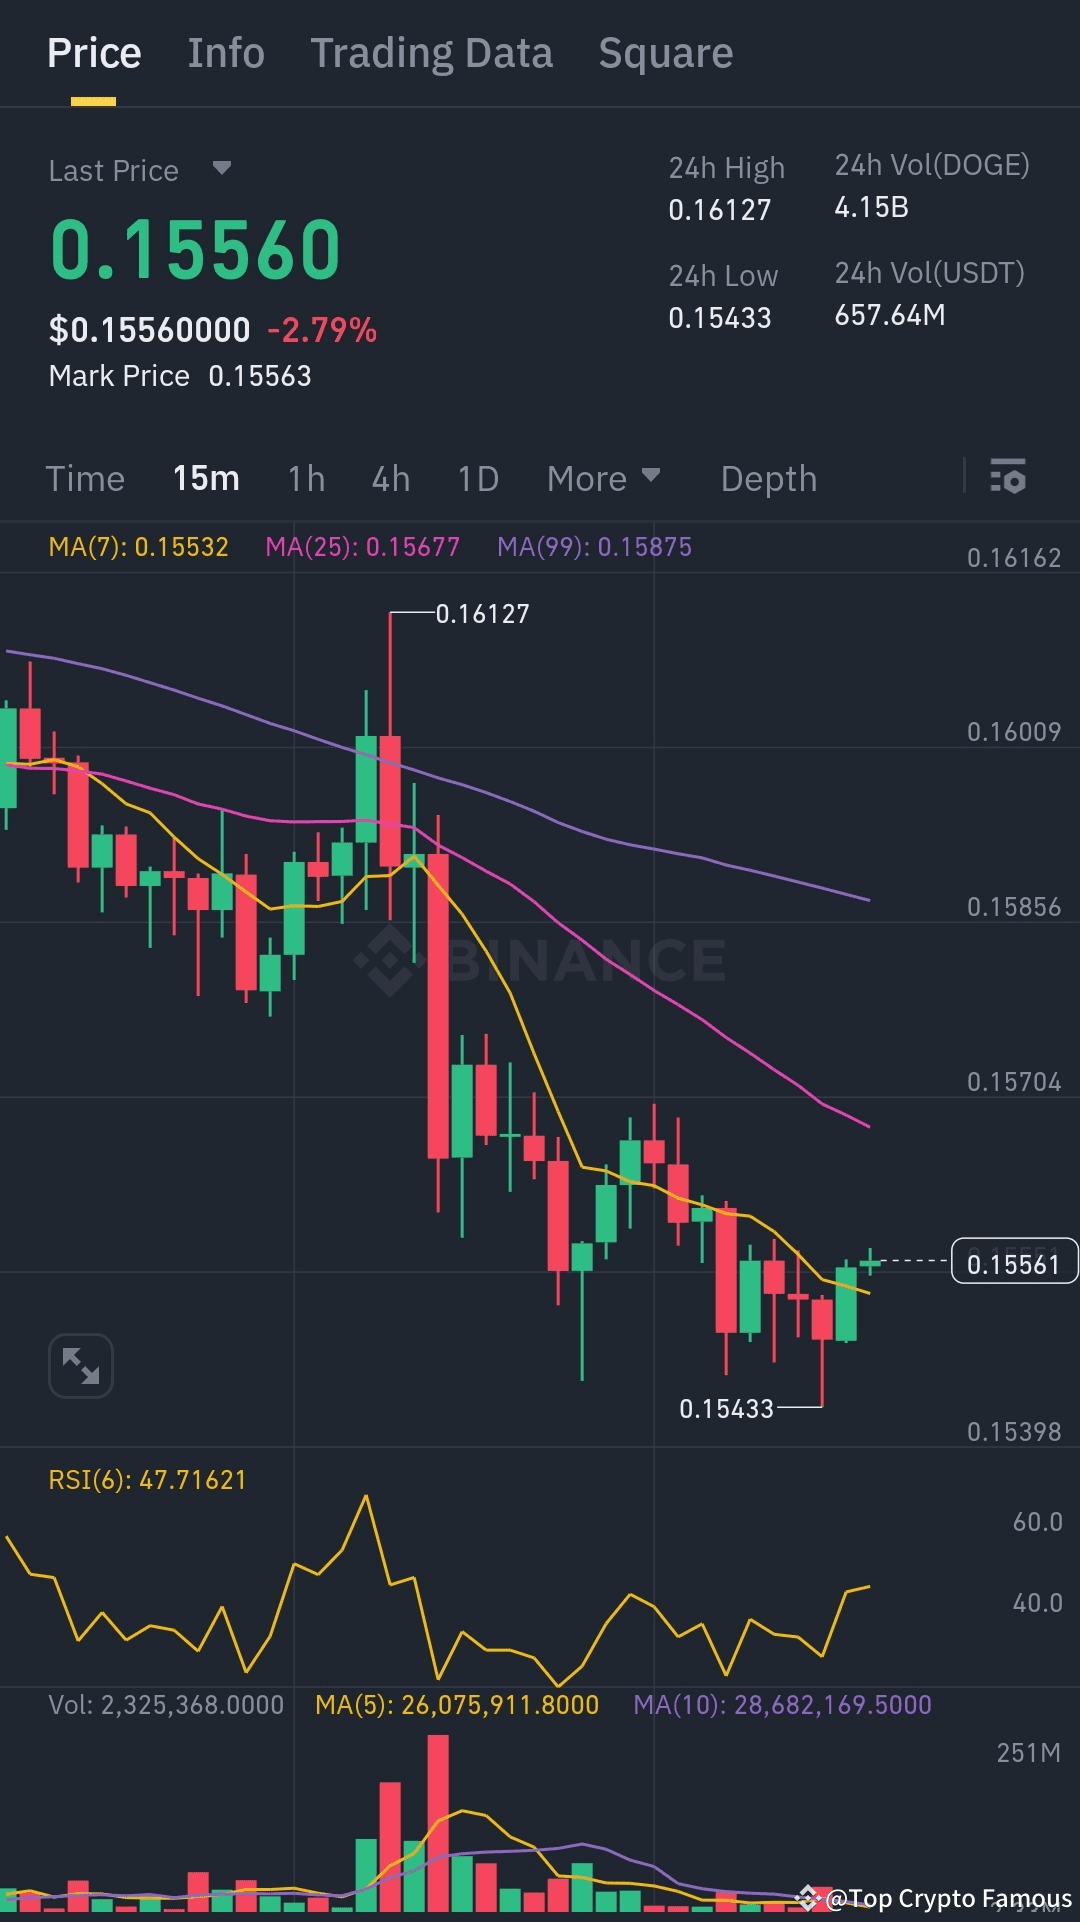The height and width of the screenshot is (1922, 1080).
Task: Open the Last Price dropdown arrow
Action: pyautogui.click(x=222, y=168)
